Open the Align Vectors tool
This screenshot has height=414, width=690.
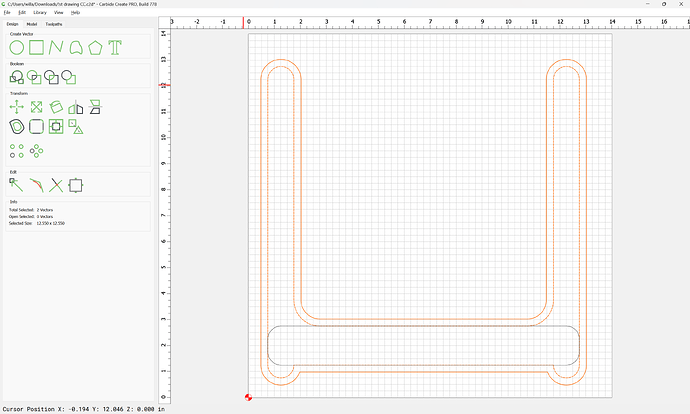[56, 127]
